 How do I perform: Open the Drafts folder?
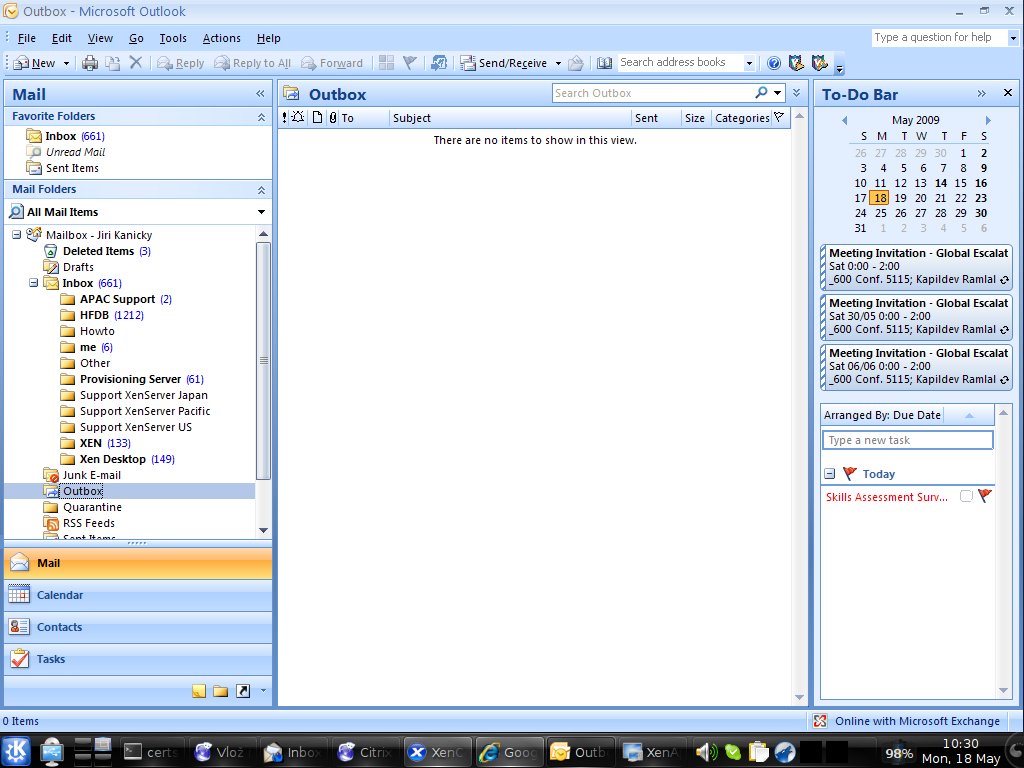coord(69,267)
